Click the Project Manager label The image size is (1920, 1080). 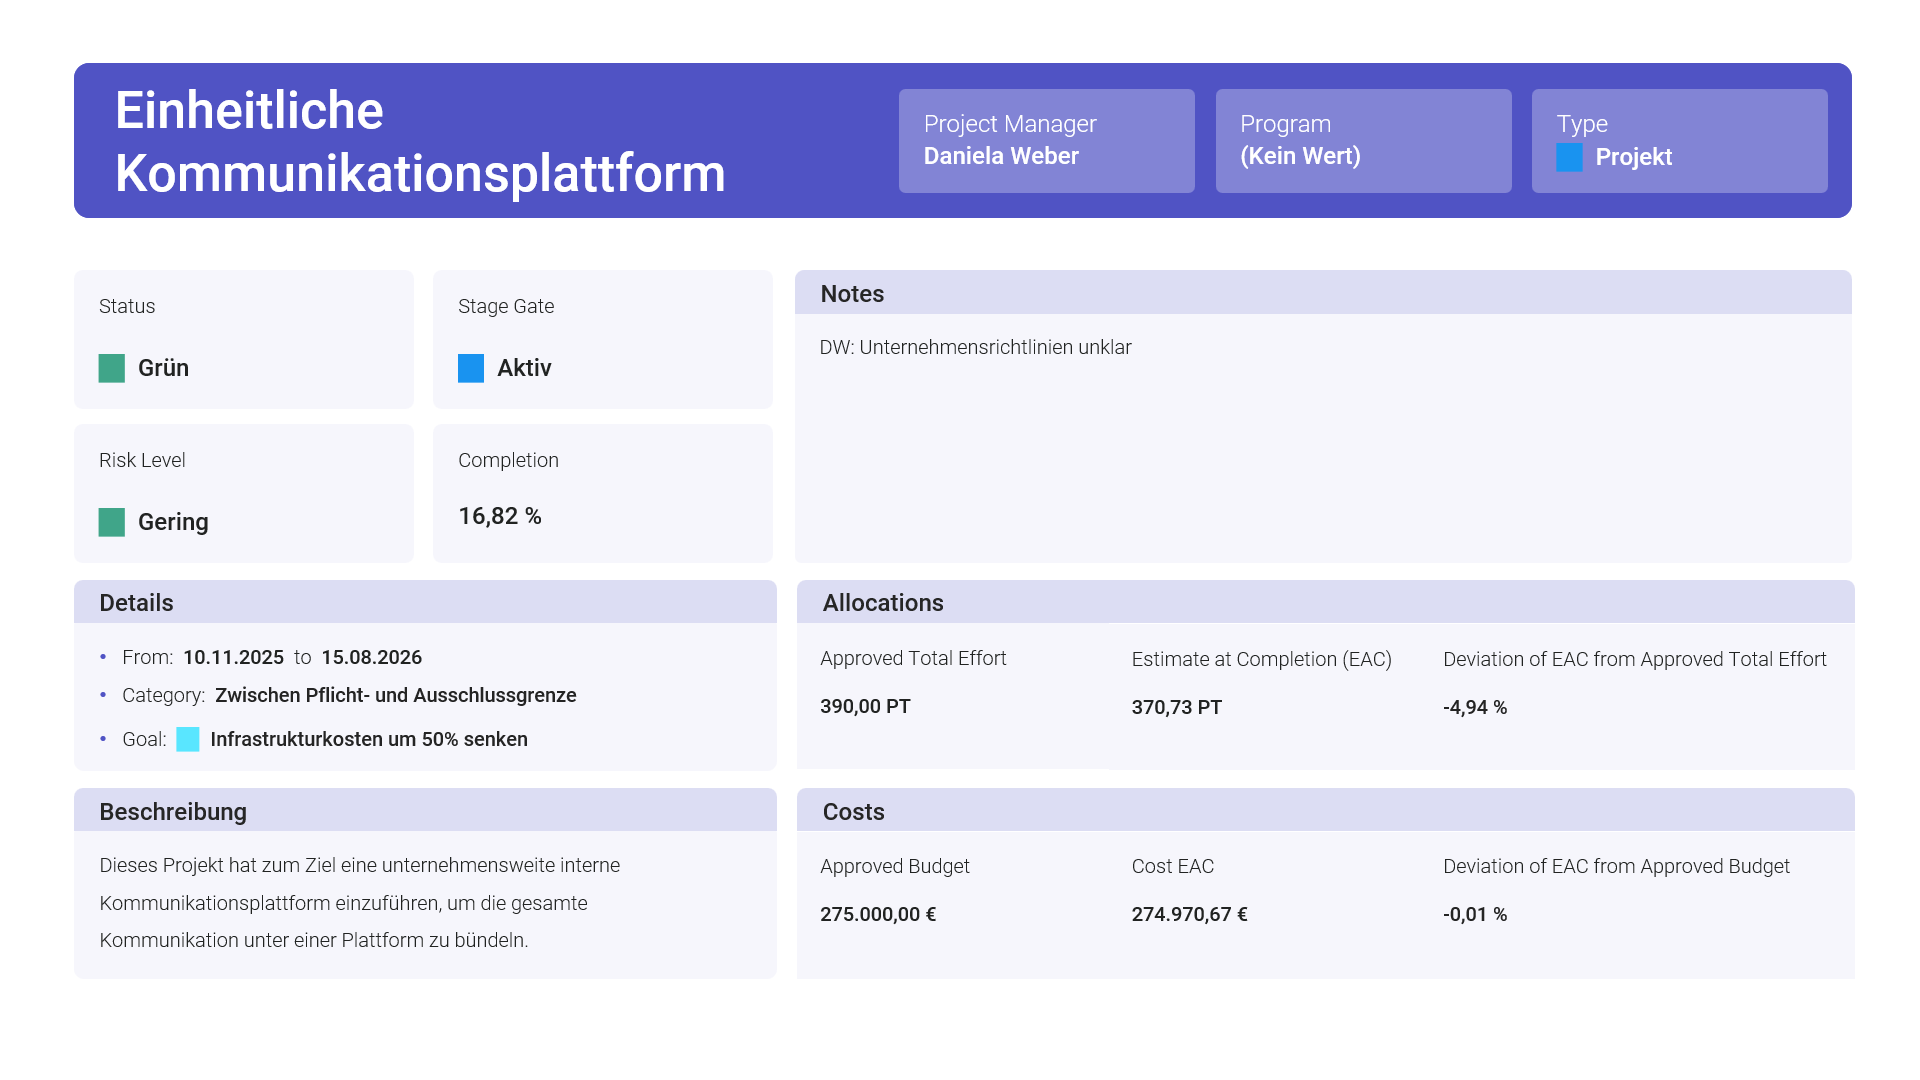click(x=1010, y=124)
